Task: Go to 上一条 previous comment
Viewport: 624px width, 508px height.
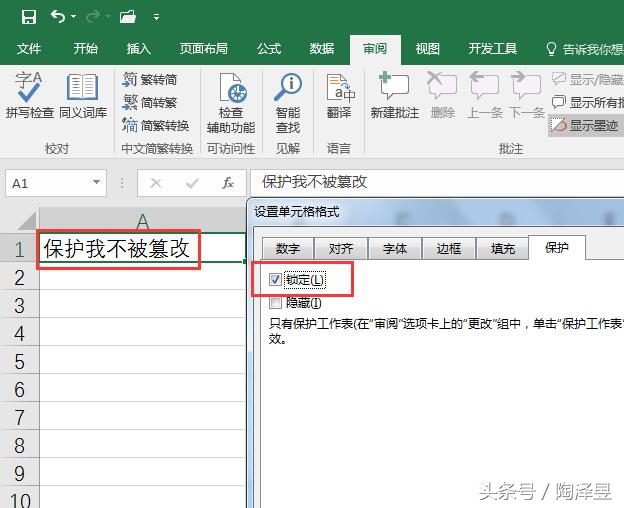Action: [x=484, y=95]
